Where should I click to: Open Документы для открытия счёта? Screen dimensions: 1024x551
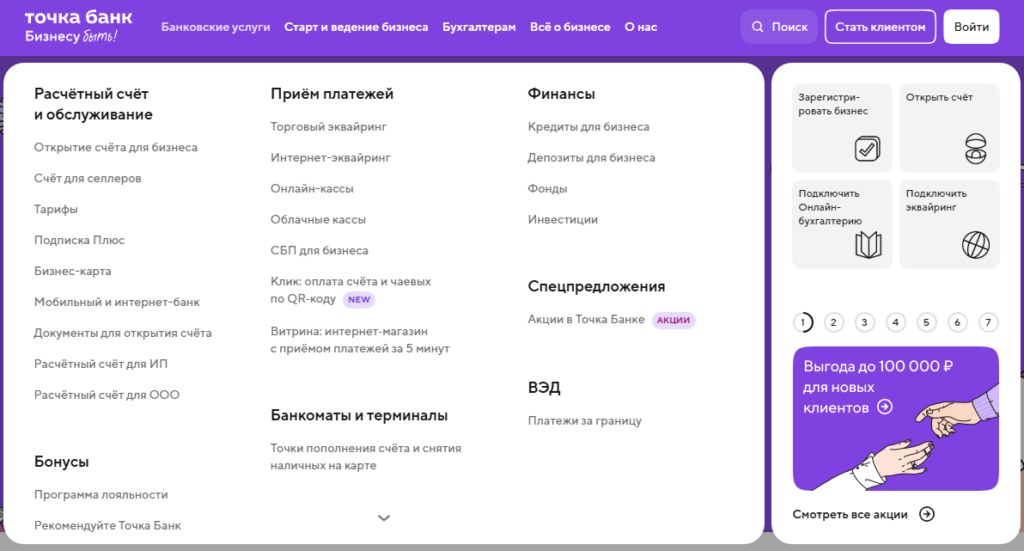point(123,333)
